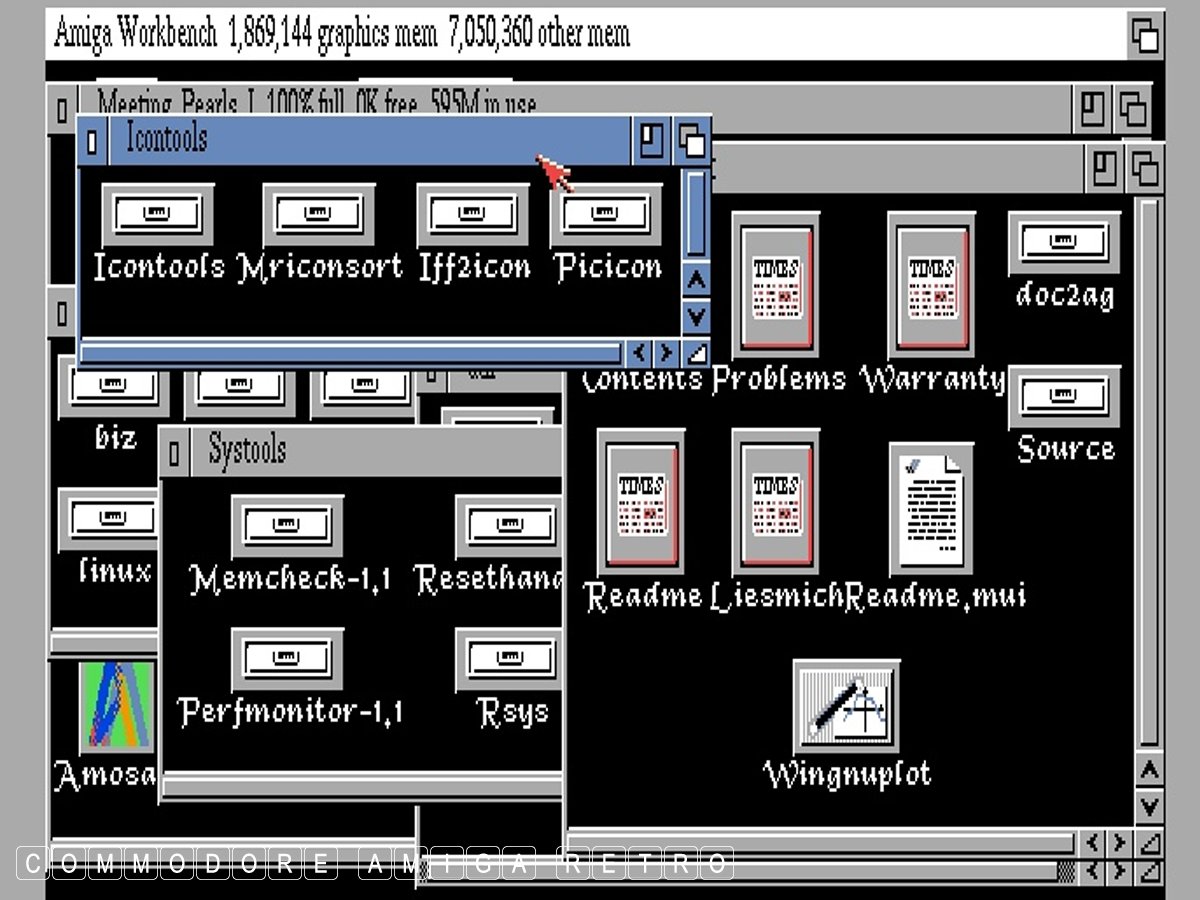The image size is (1200, 900).
Task: Open the Iff2icon drawer
Action: 472,215
